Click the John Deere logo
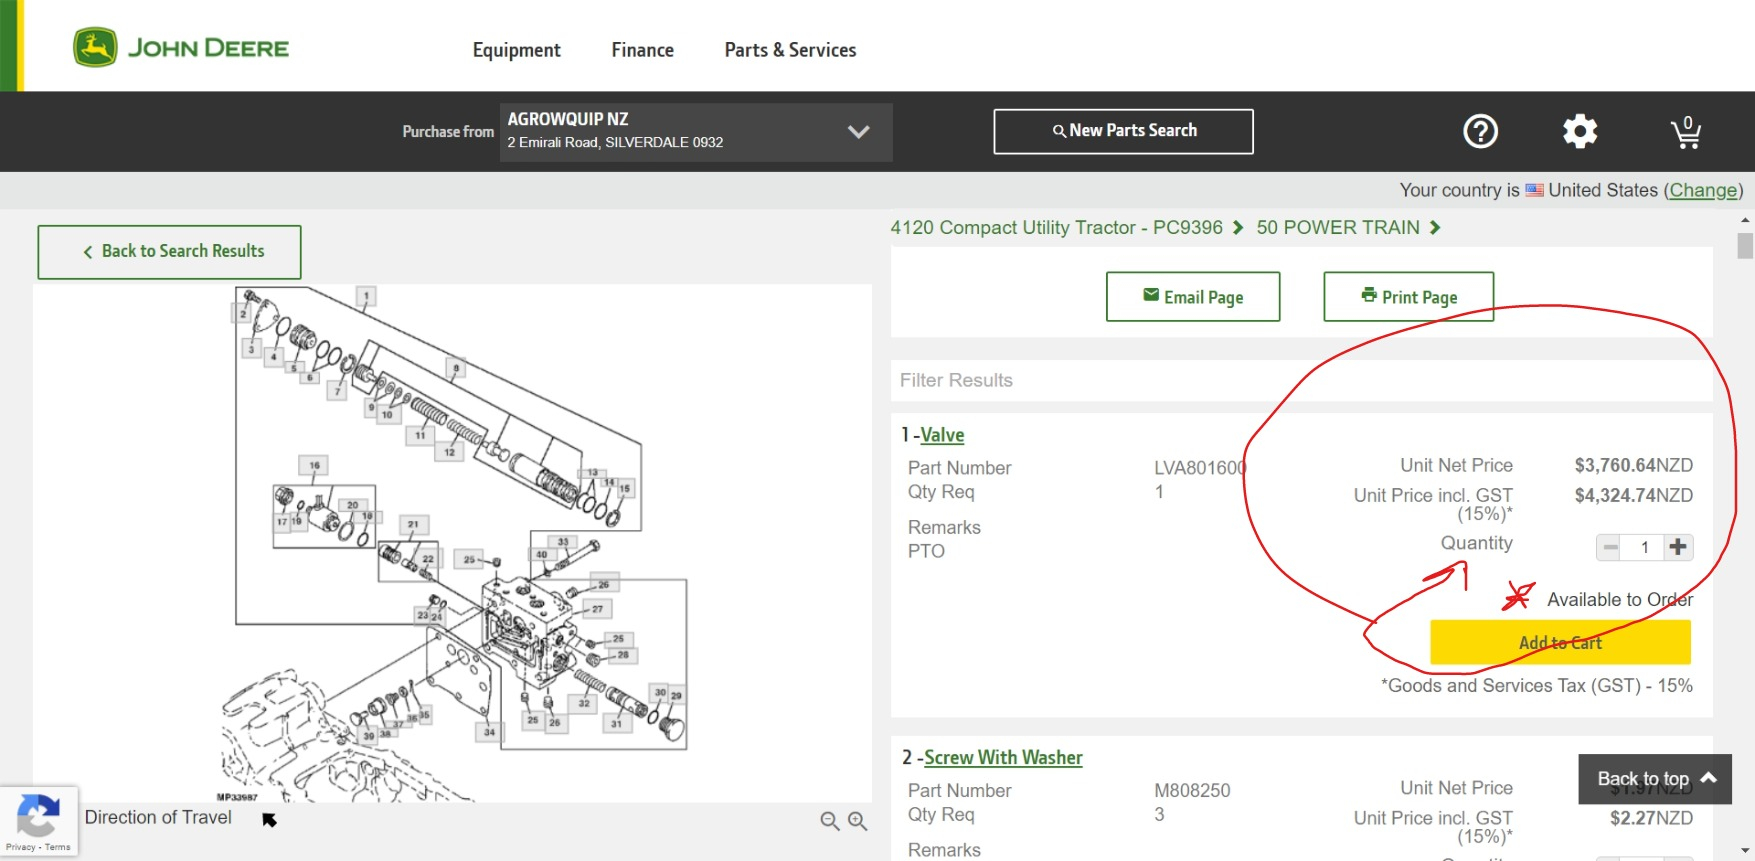Screen dimensions: 1755x861 pyautogui.click(x=181, y=48)
